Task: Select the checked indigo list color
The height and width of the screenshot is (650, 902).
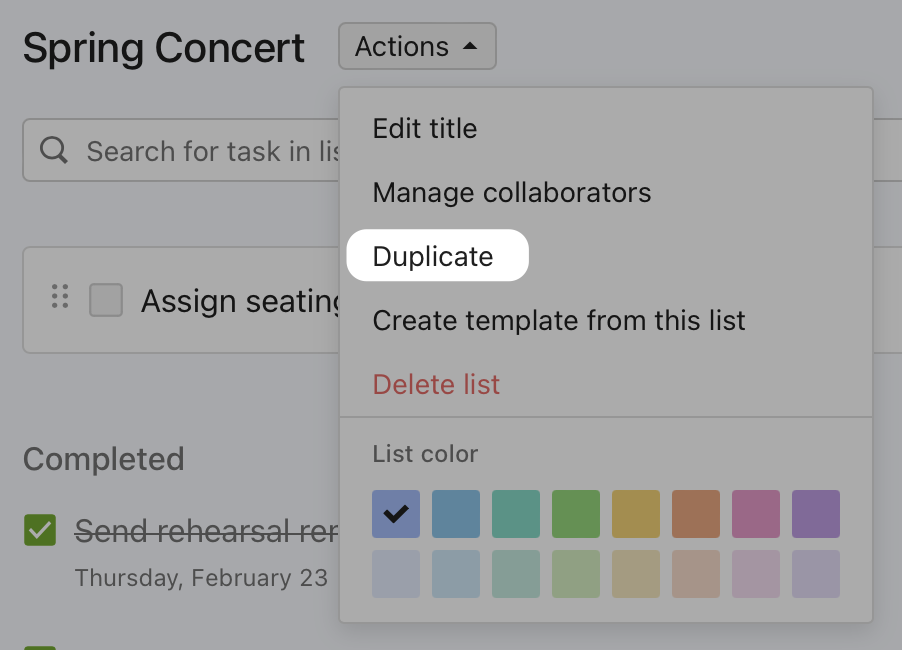Action: pyautogui.click(x=396, y=514)
